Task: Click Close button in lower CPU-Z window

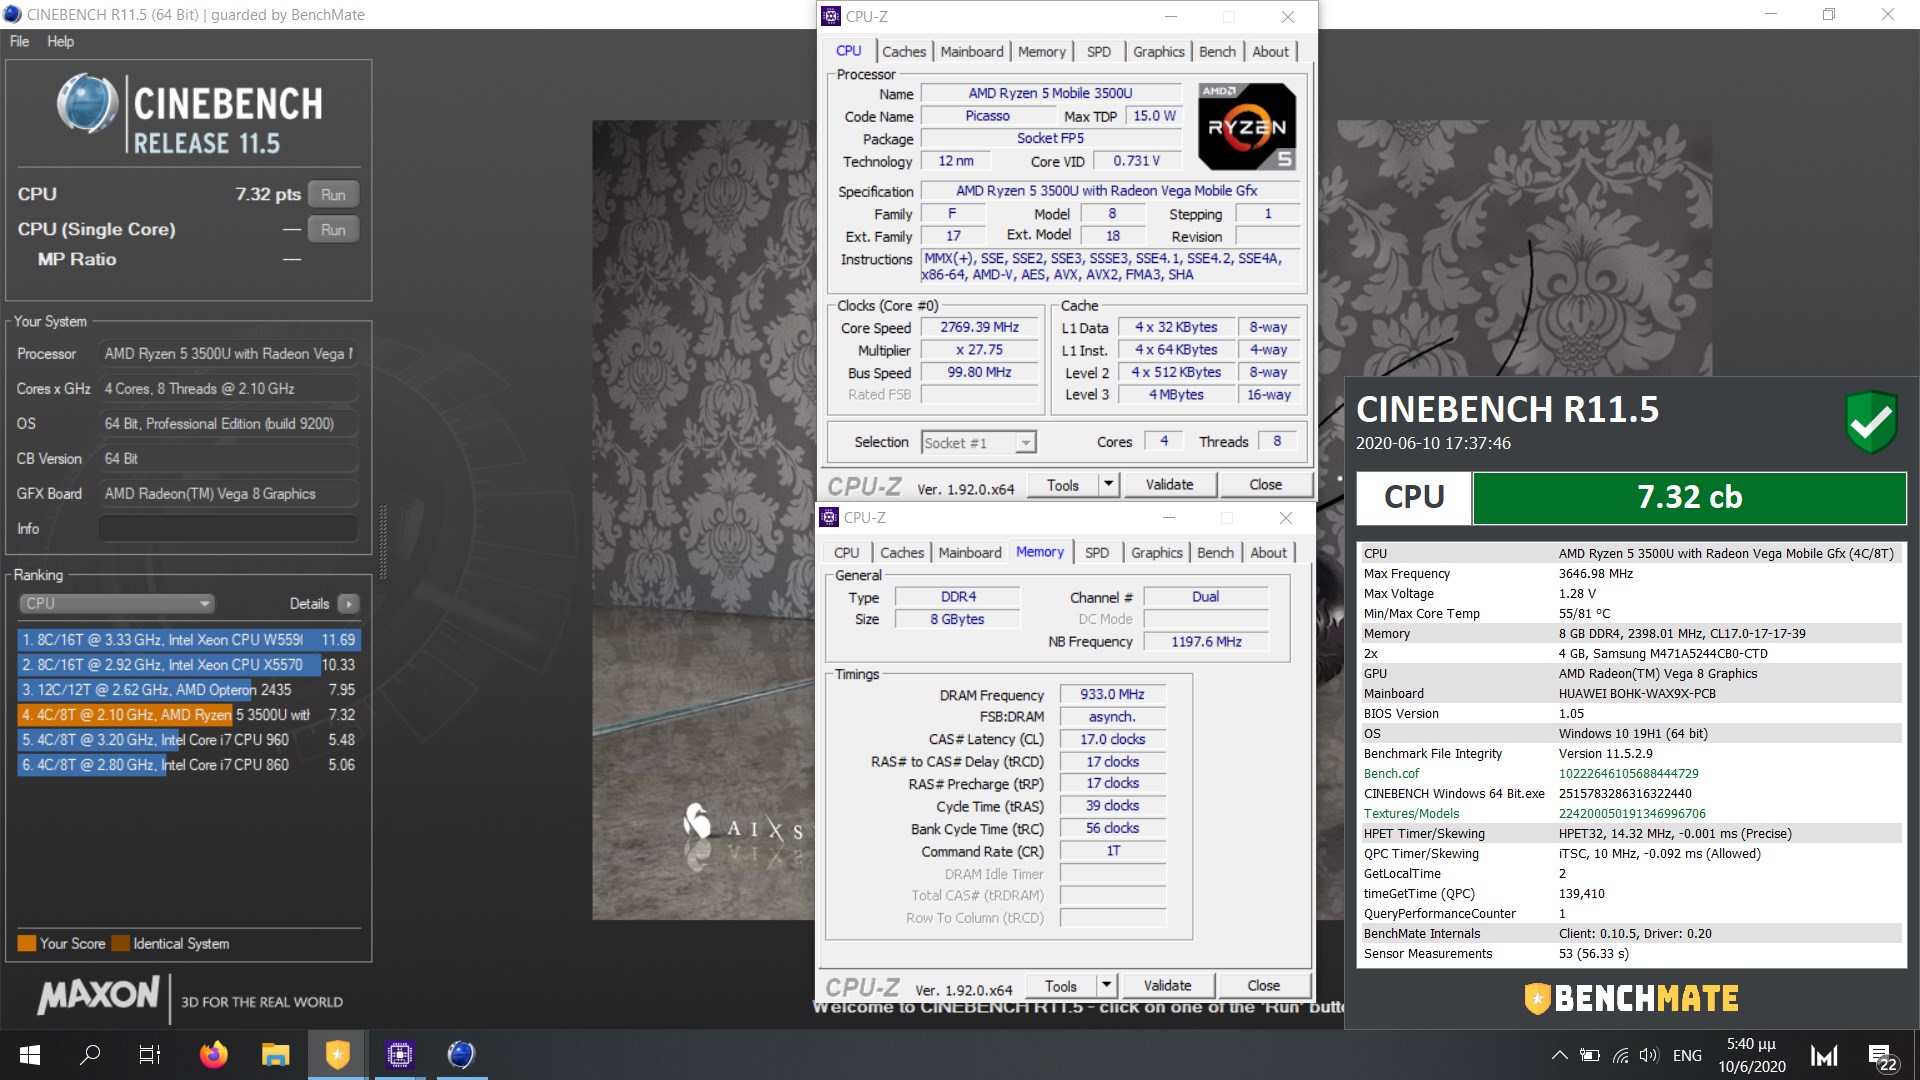Action: (1263, 986)
